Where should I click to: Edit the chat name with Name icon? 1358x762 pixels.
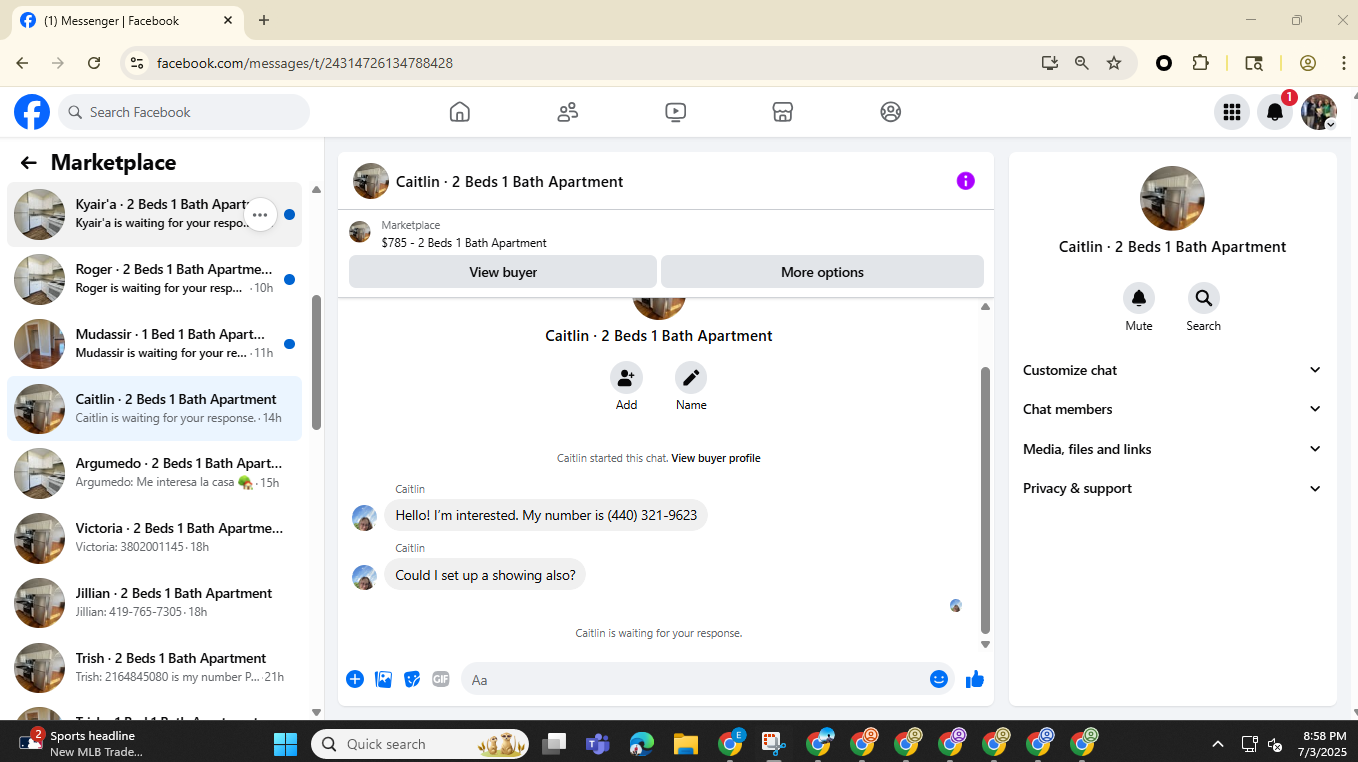pos(691,378)
